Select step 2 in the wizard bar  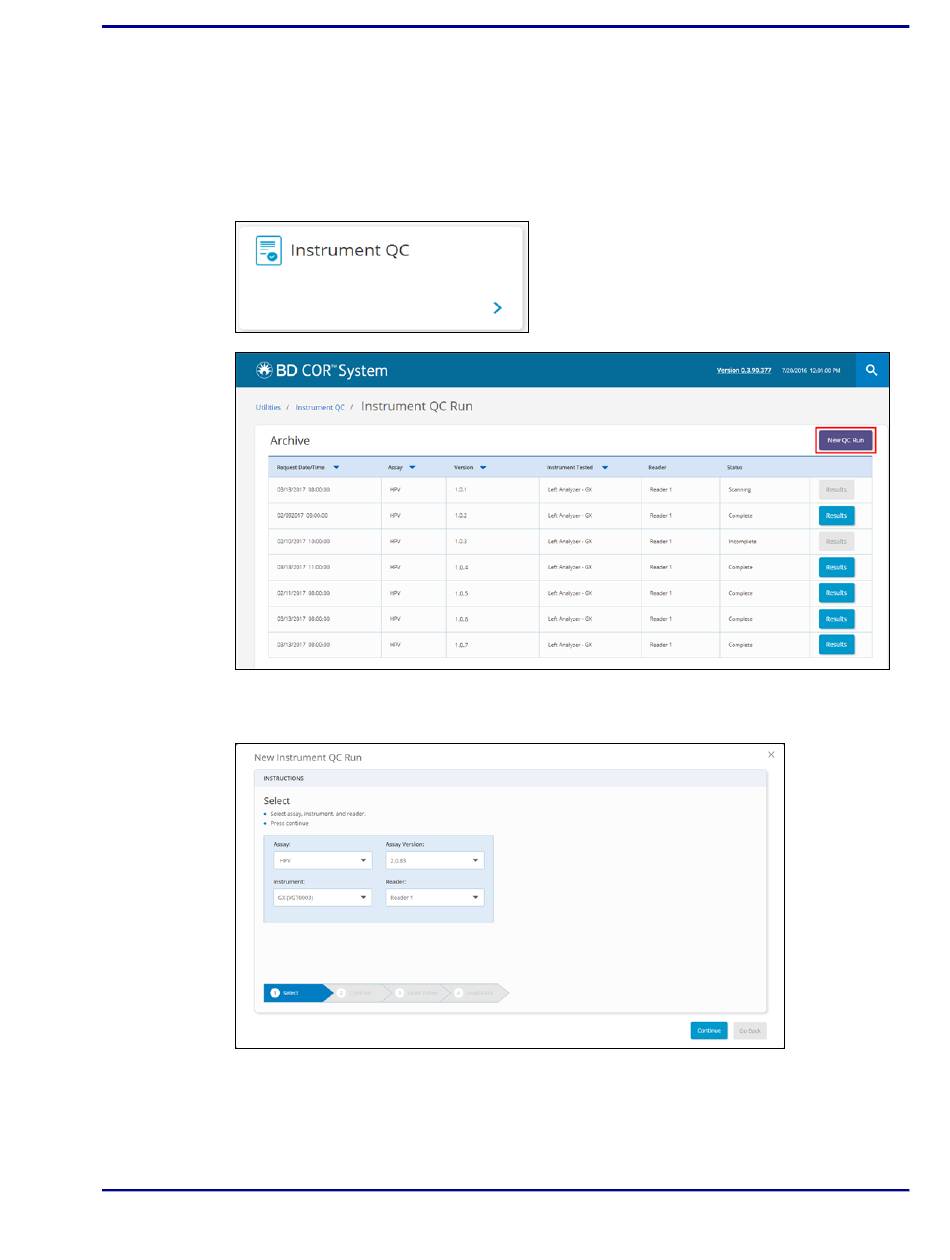(358, 993)
